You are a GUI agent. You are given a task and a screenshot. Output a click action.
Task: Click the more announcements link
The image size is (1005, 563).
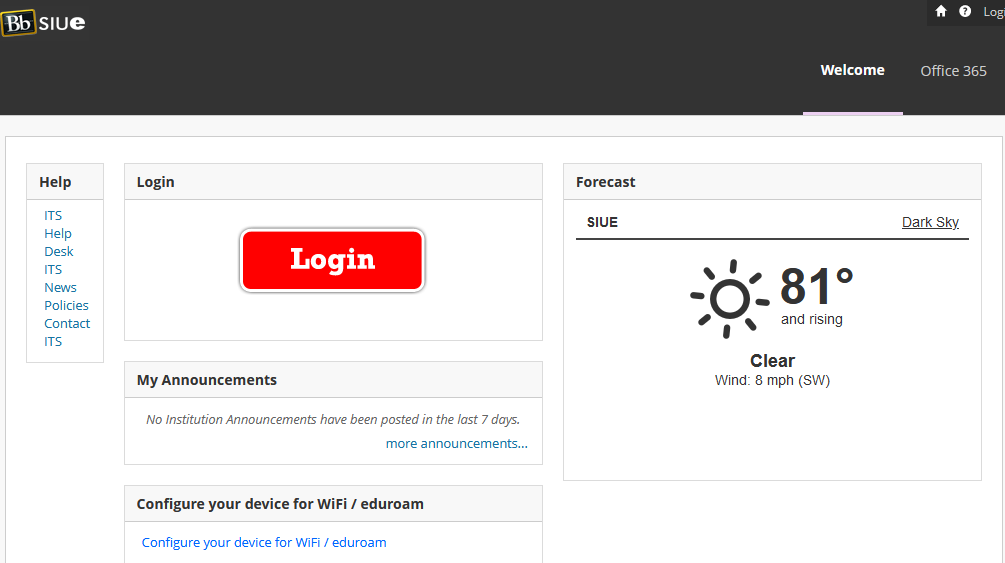coord(456,443)
